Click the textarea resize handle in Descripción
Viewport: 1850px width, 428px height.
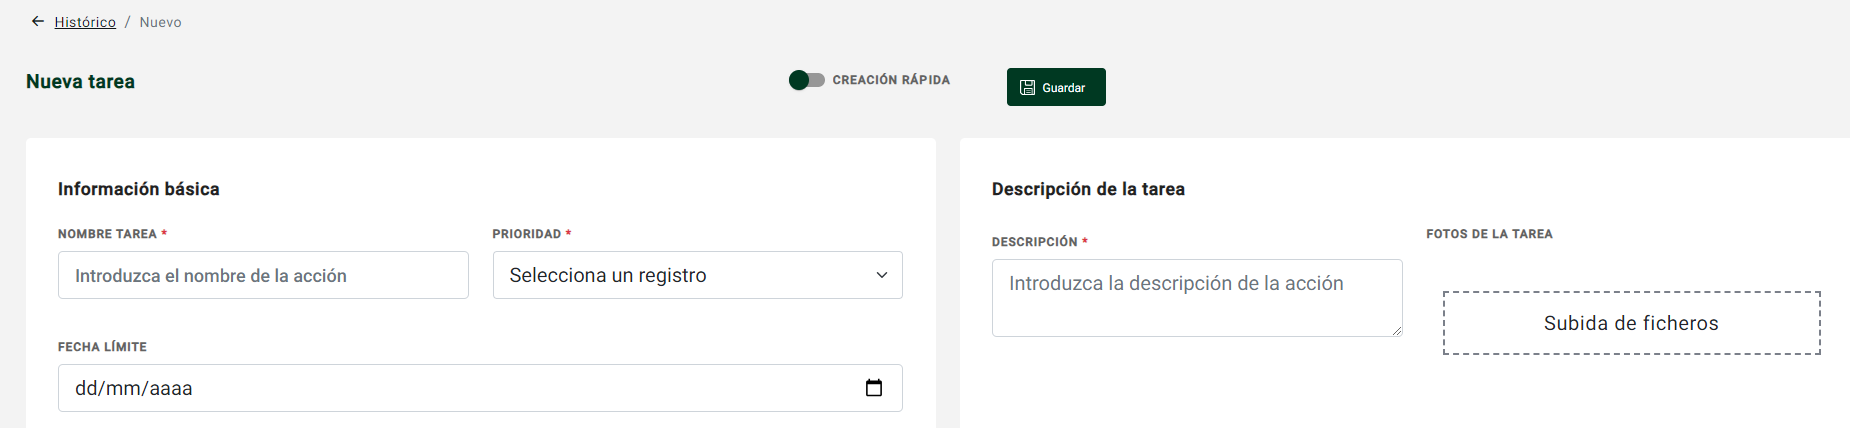[x=1396, y=331]
